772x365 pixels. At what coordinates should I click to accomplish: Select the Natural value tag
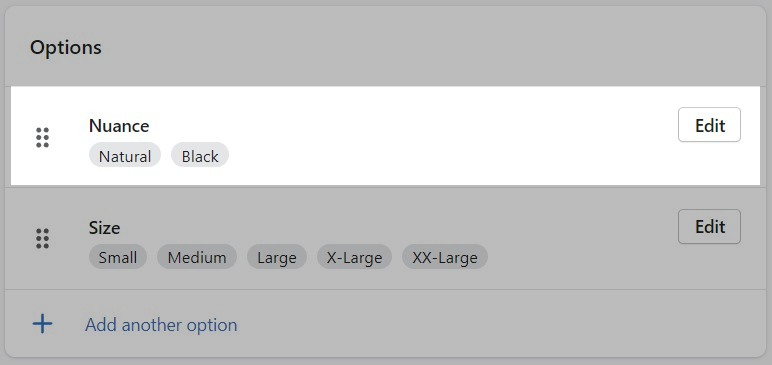[125, 156]
